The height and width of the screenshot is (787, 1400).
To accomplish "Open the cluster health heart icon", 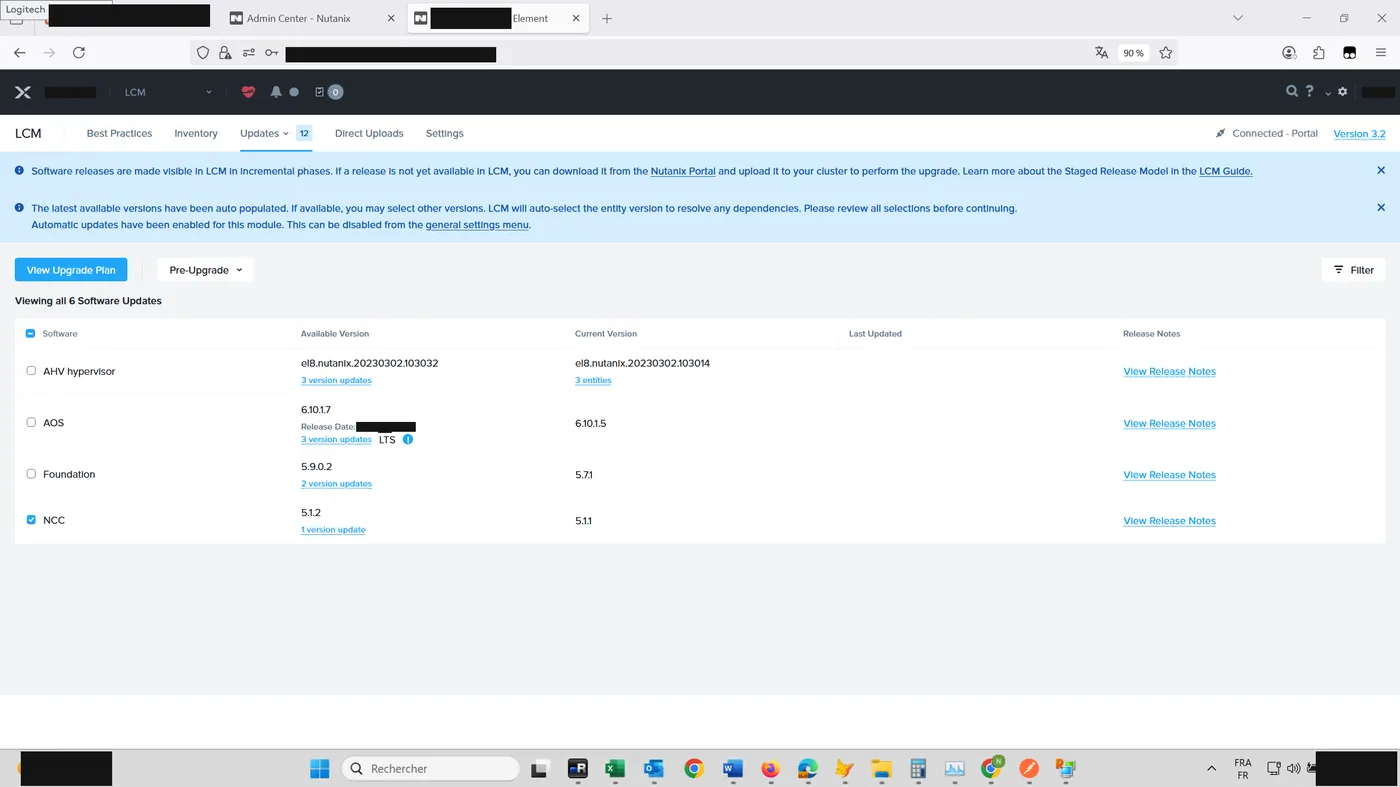I will (x=248, y=92).
